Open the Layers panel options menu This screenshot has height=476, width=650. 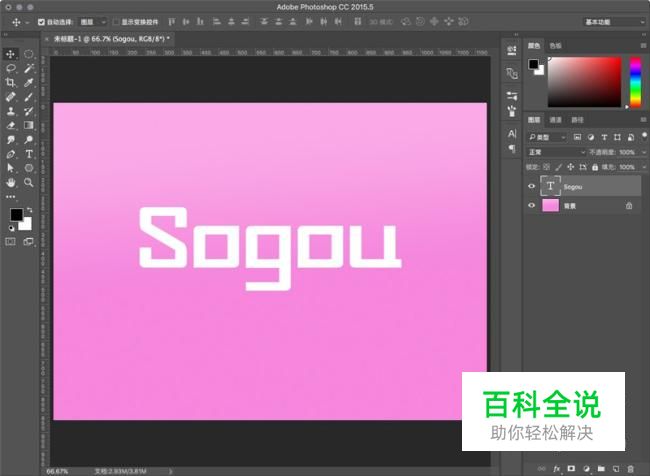point(643,120)
